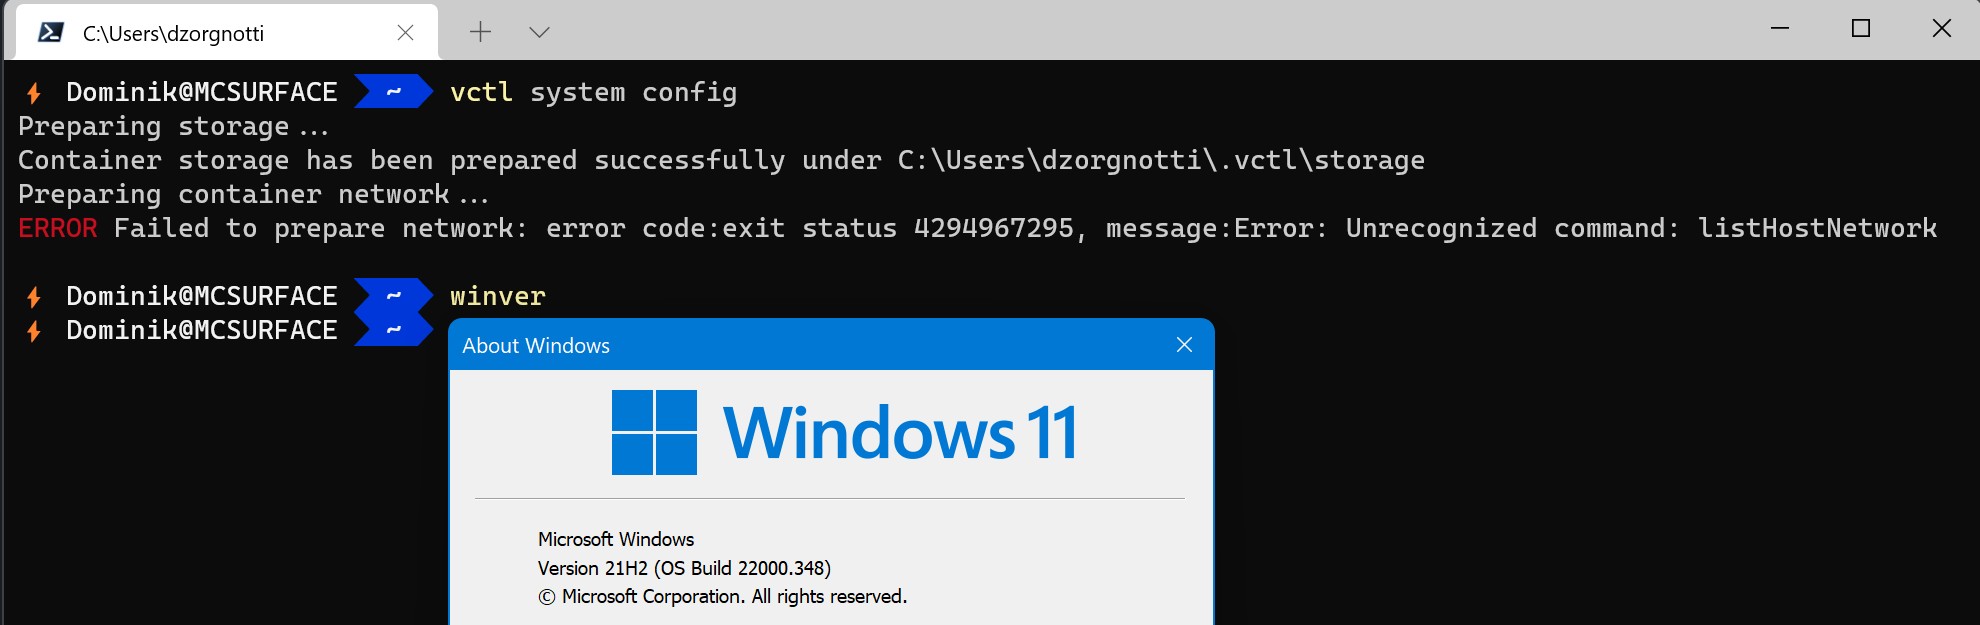Click the PowerShell icon on the terminal tab
The height and width of the screenshot is (625, 1980).
pos(47,31)
